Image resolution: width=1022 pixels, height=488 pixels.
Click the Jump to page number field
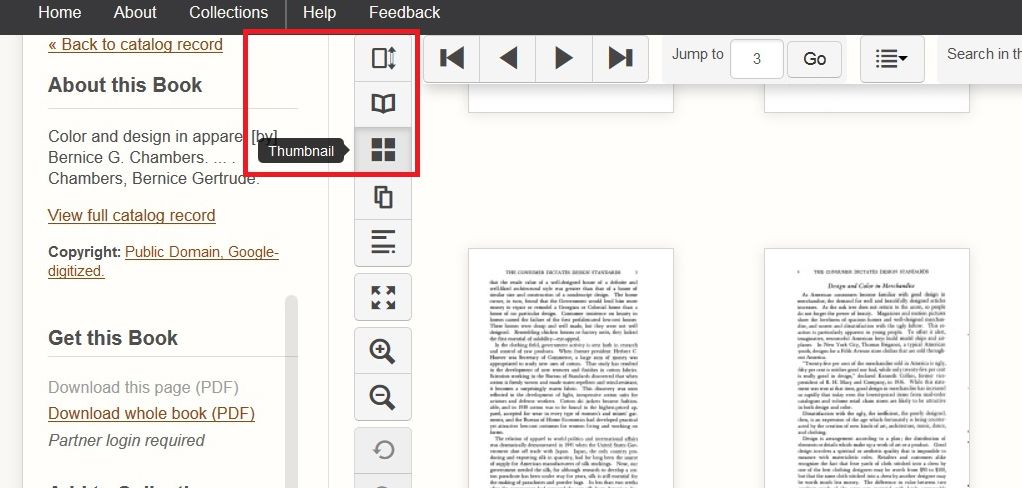click(x=757, y=59)
